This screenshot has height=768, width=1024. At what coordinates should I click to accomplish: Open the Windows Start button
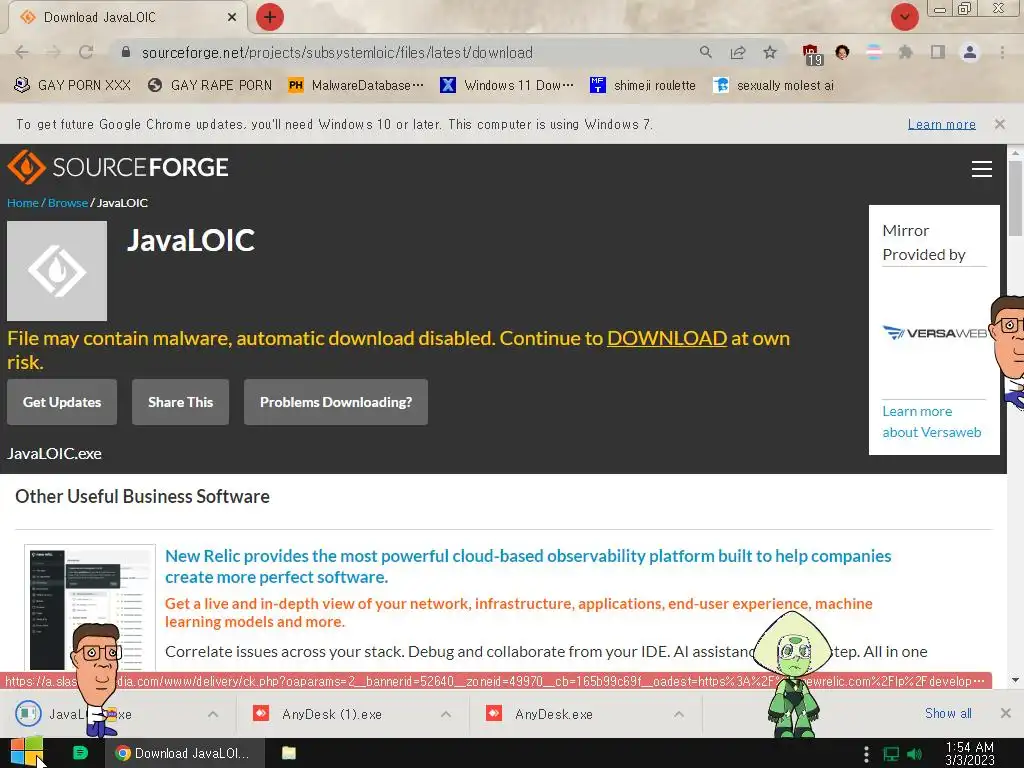pyautogui.click(x=27, y=752)
